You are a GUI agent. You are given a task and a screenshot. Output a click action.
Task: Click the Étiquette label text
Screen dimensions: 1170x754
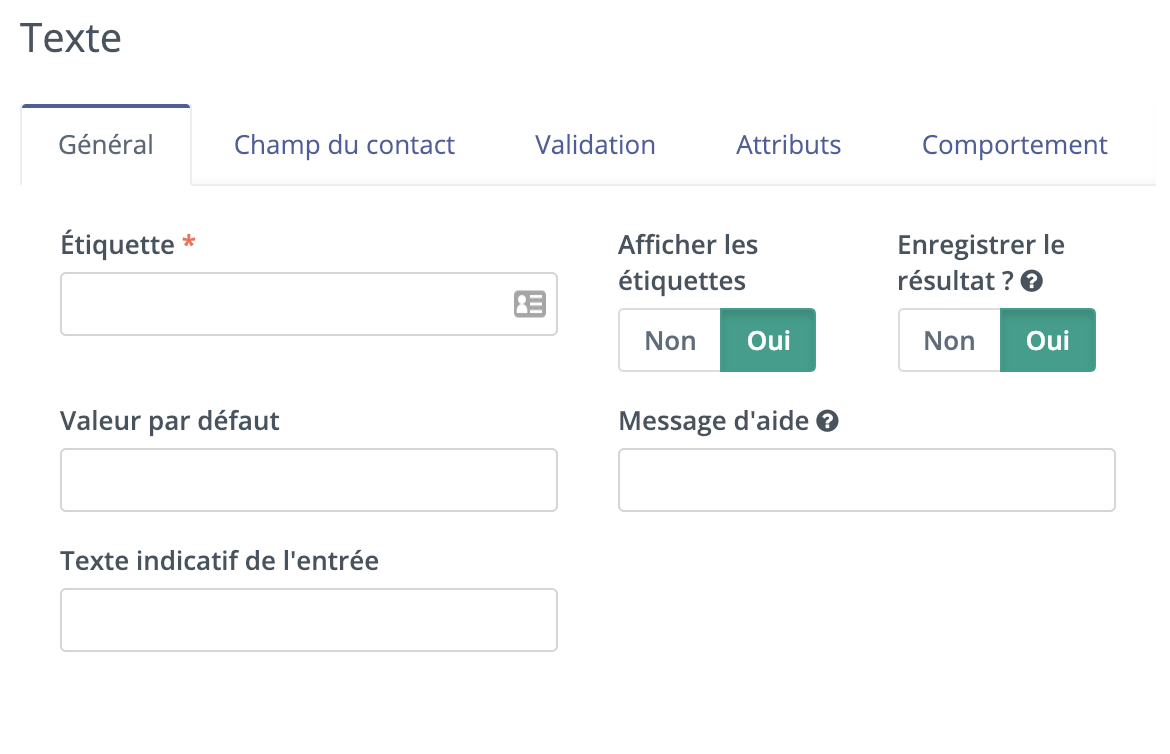(x=117, y=245)
